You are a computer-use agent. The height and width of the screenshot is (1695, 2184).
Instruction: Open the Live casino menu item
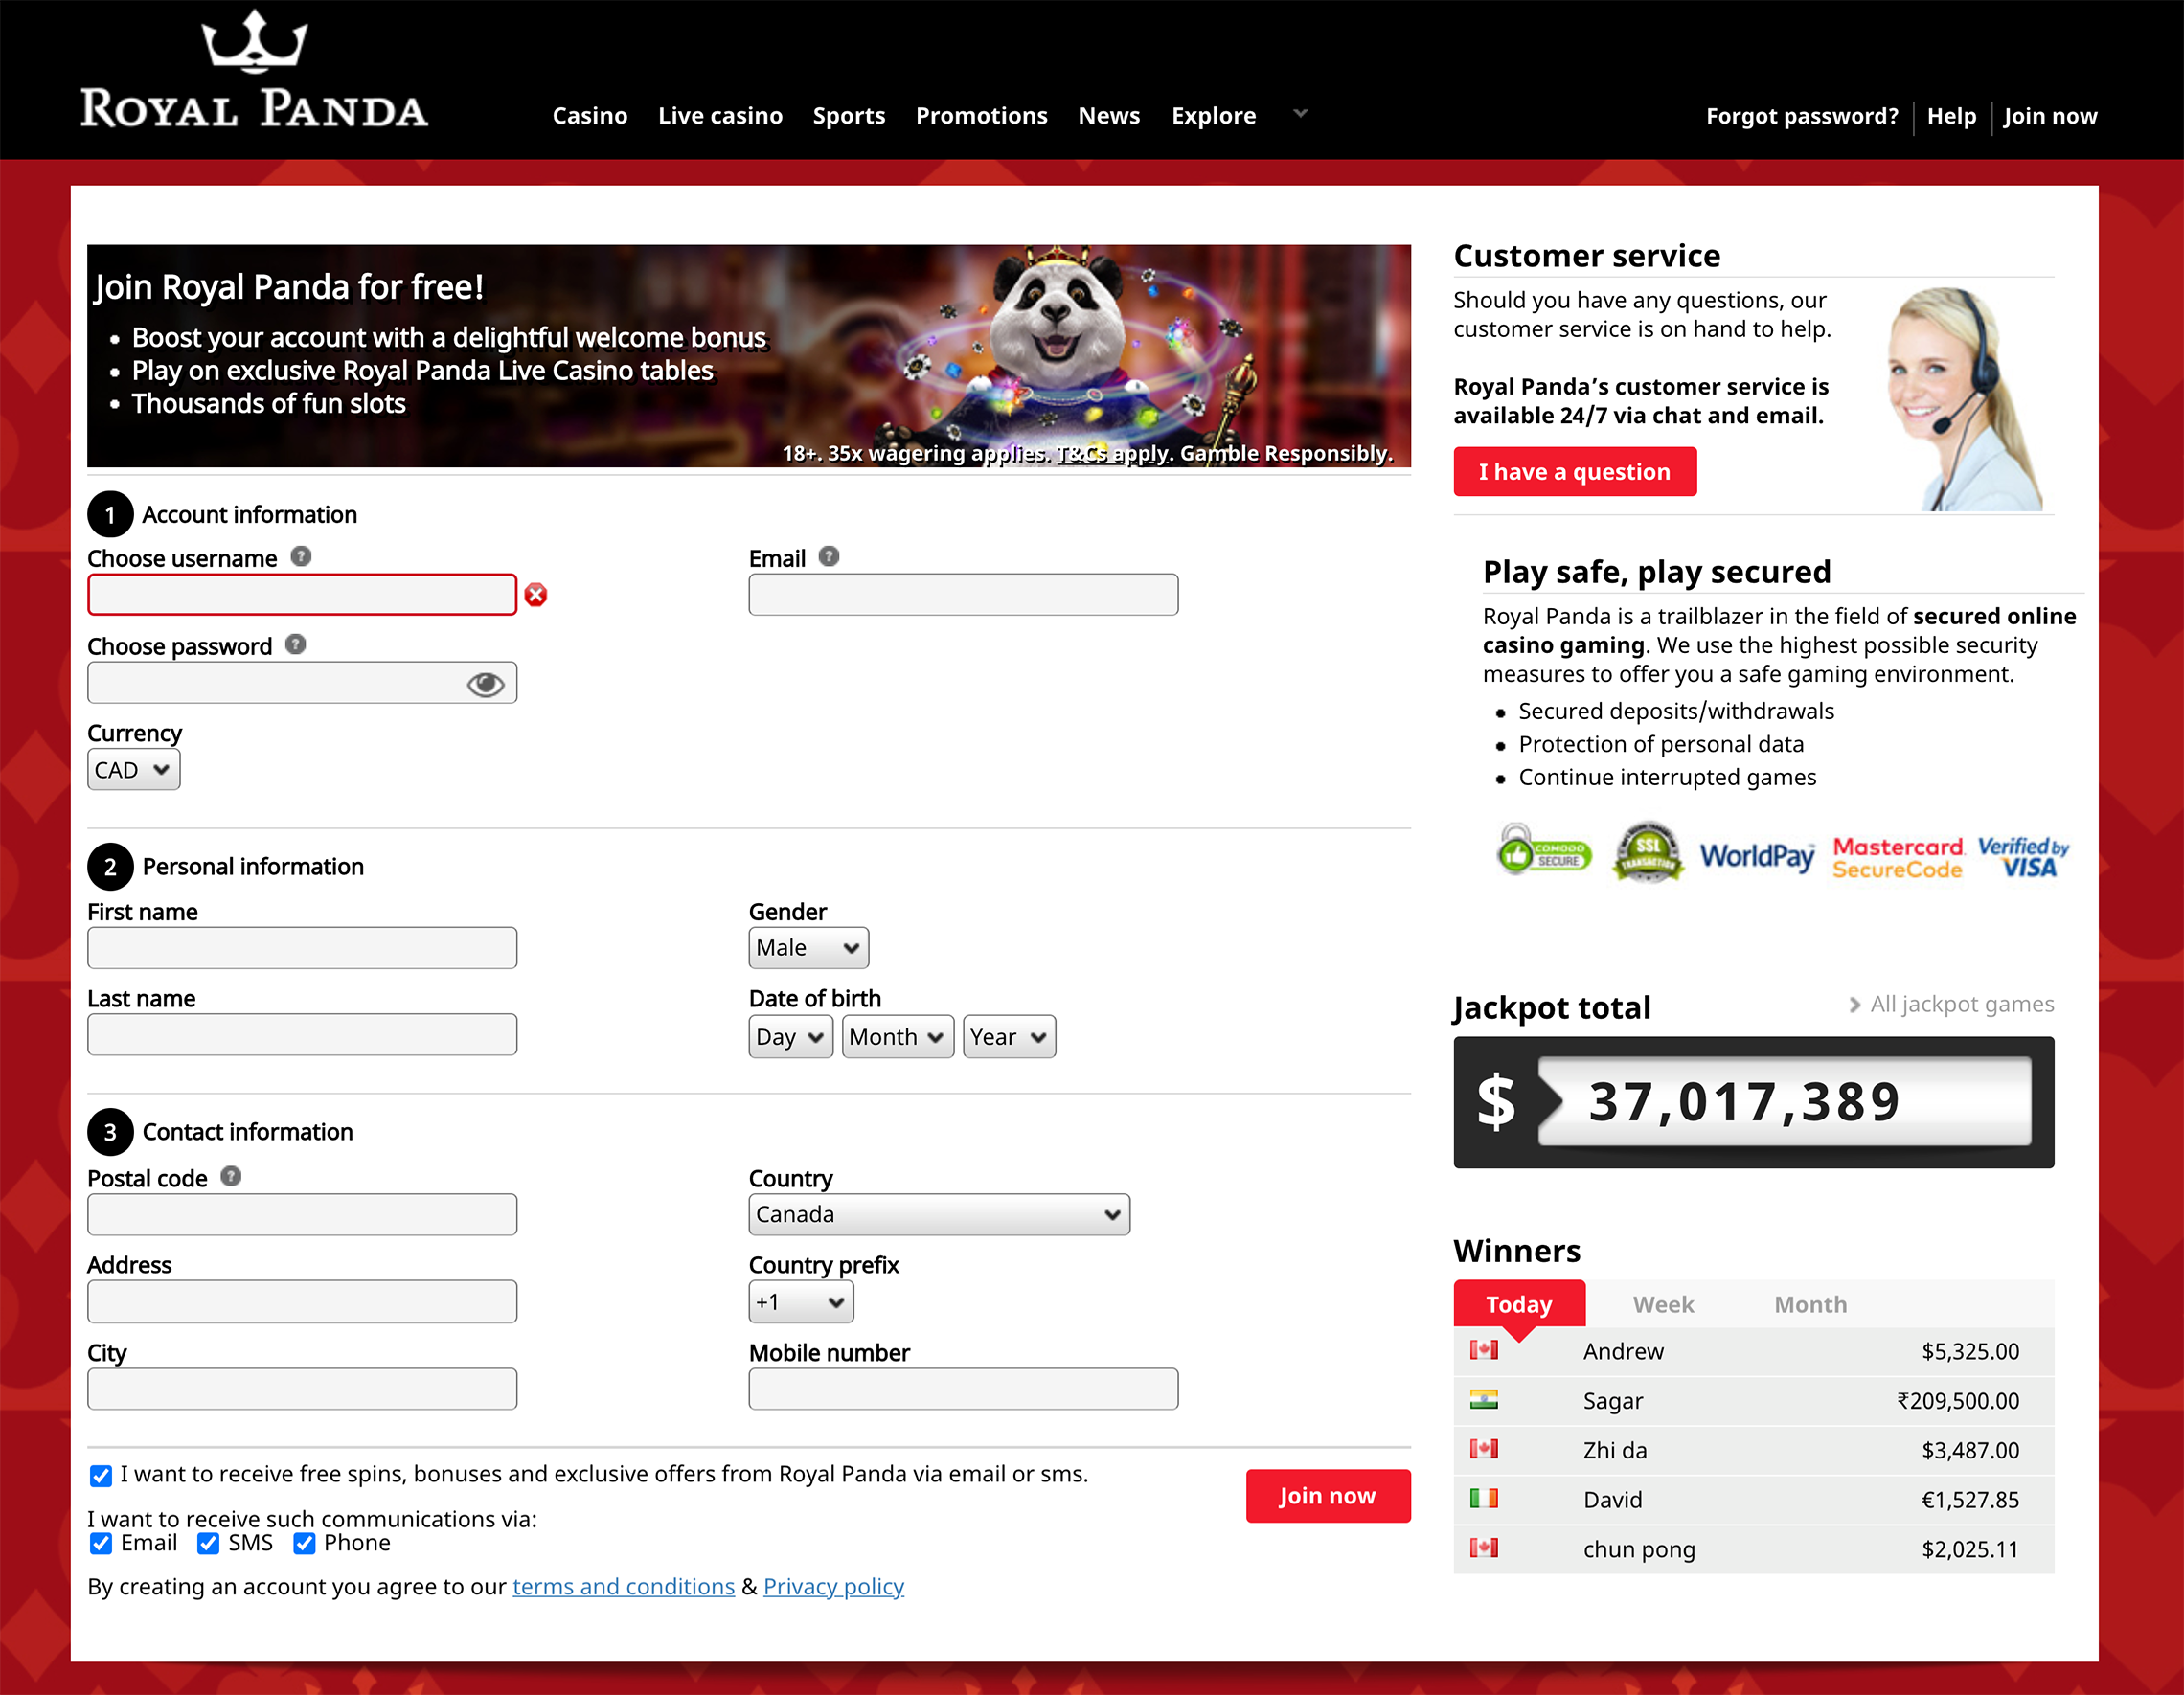[720, 116]
